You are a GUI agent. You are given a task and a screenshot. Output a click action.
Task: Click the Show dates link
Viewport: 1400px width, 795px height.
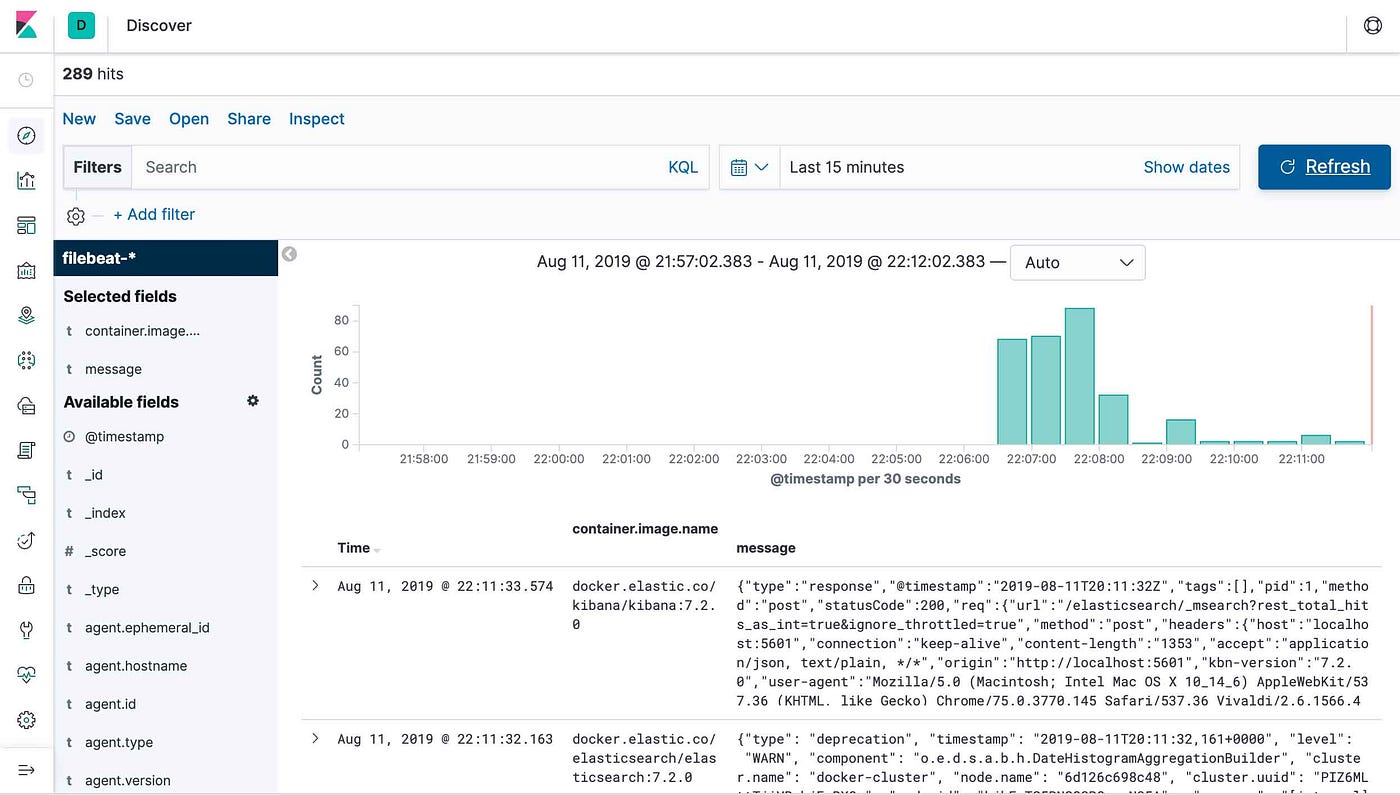coord(1187,167)
